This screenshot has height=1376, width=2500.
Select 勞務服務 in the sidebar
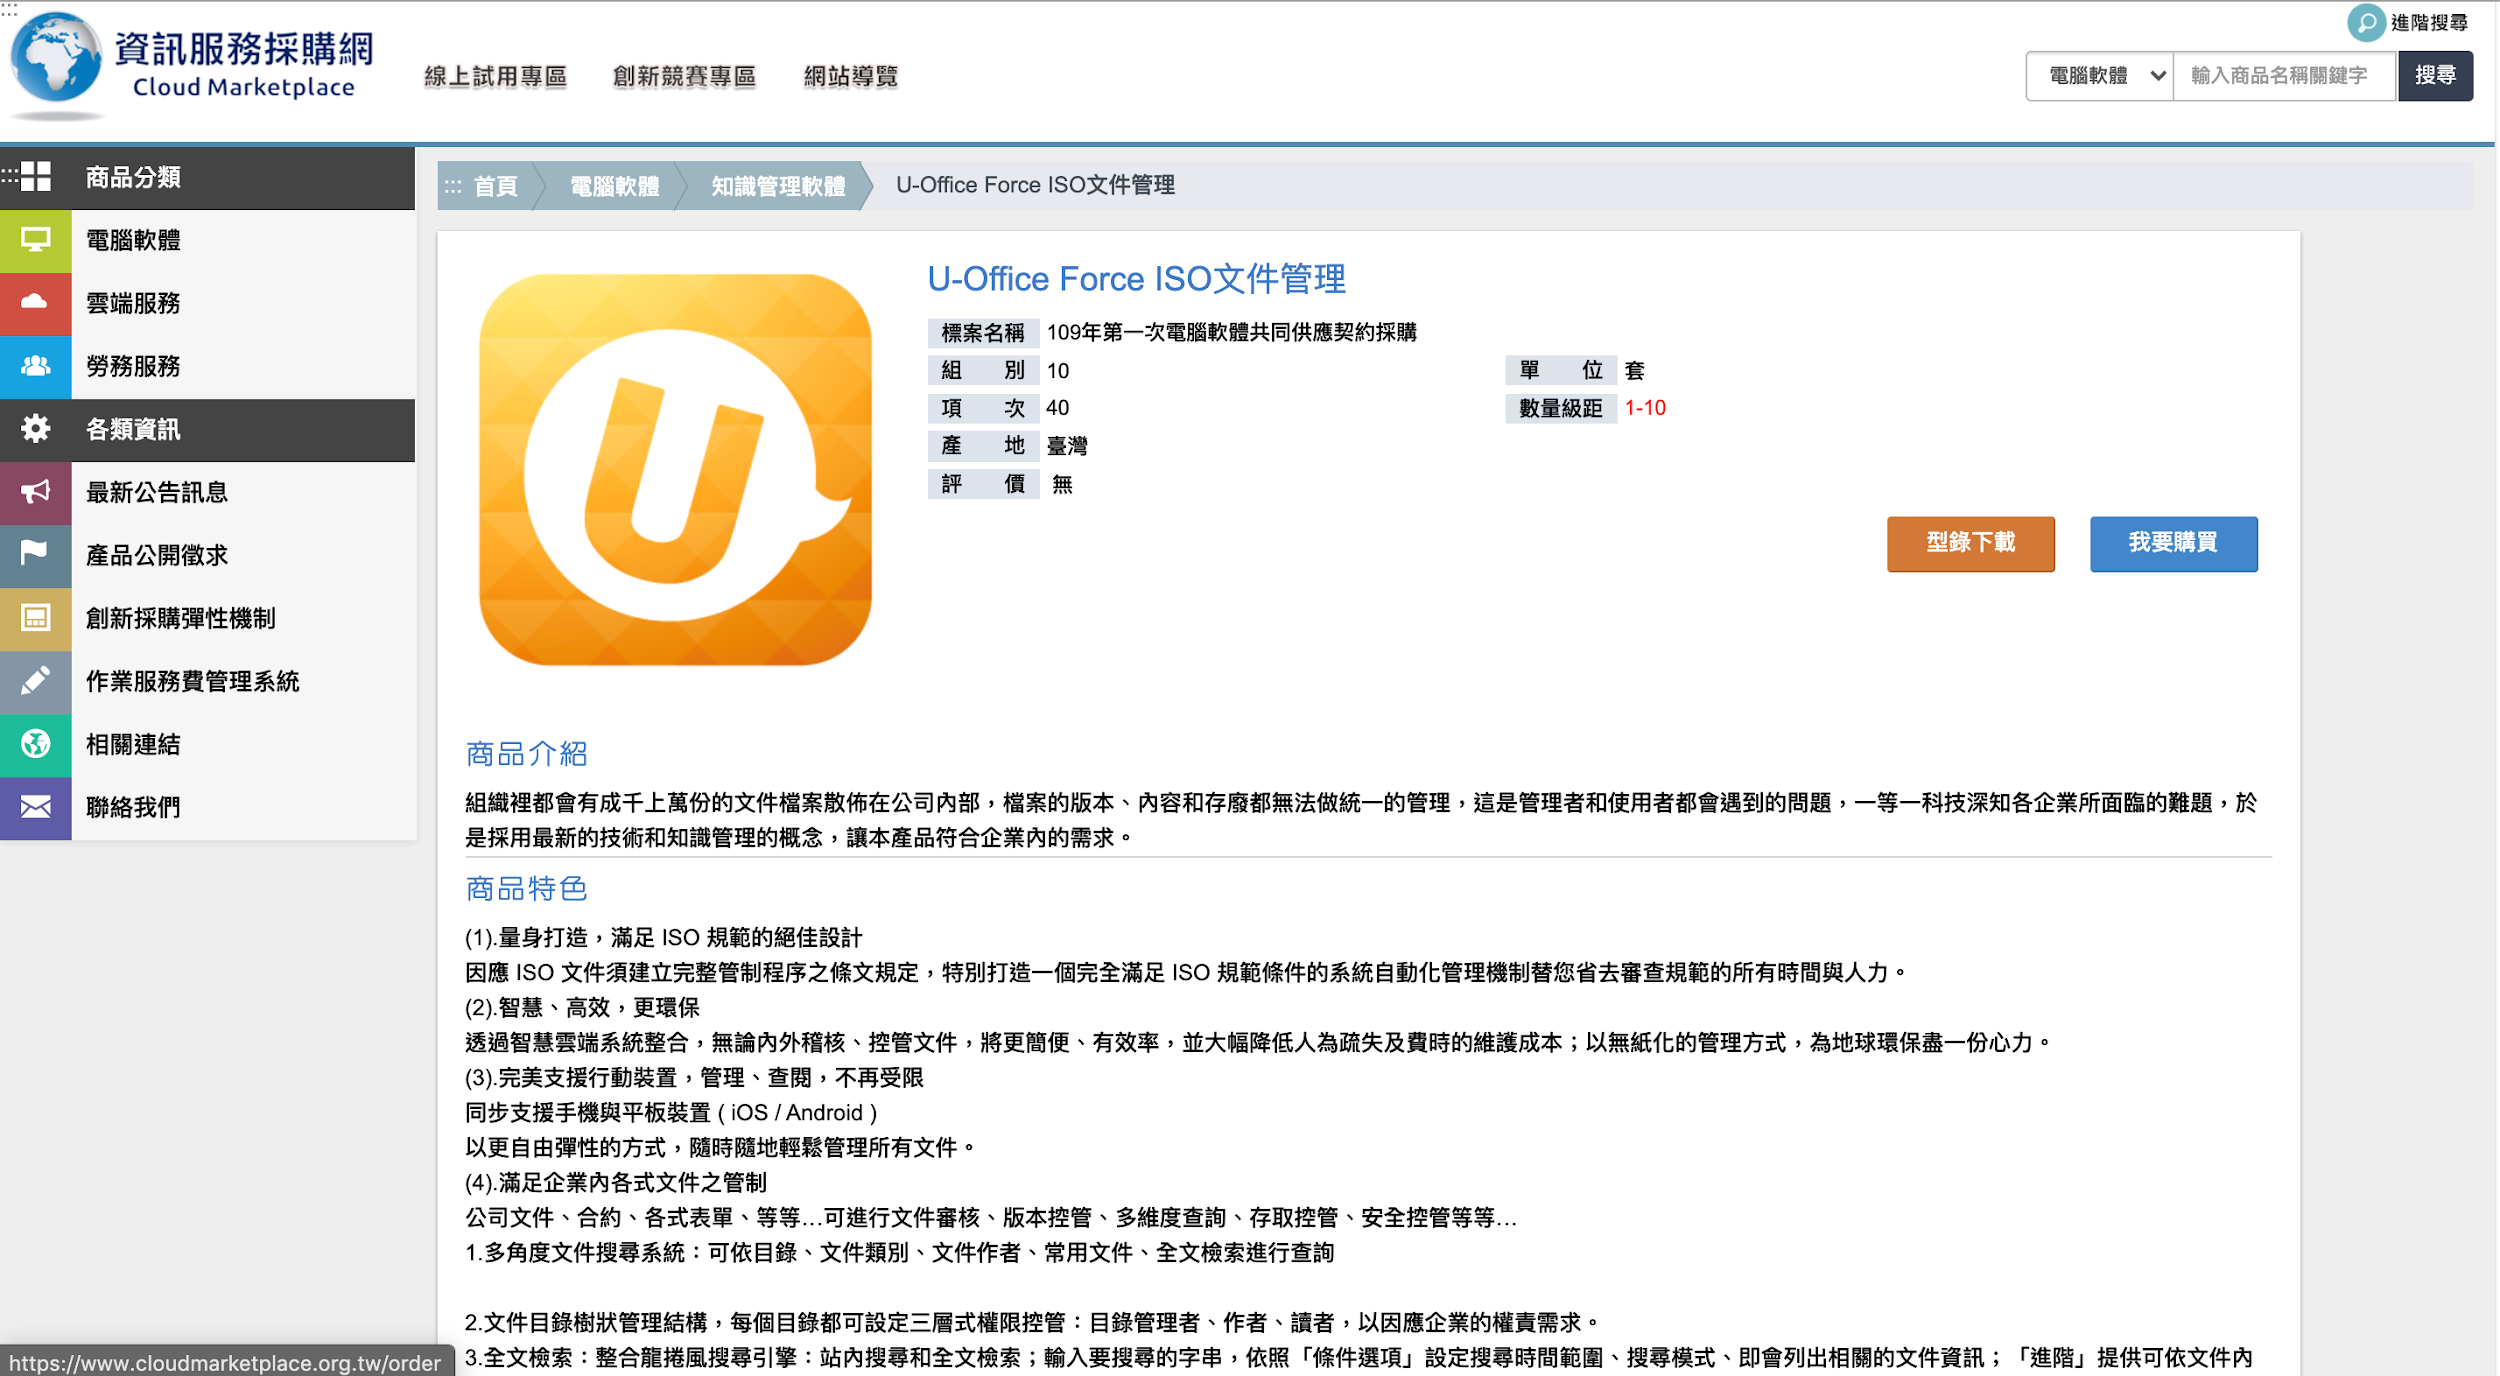pyautogui.click(x=133, y=366)
